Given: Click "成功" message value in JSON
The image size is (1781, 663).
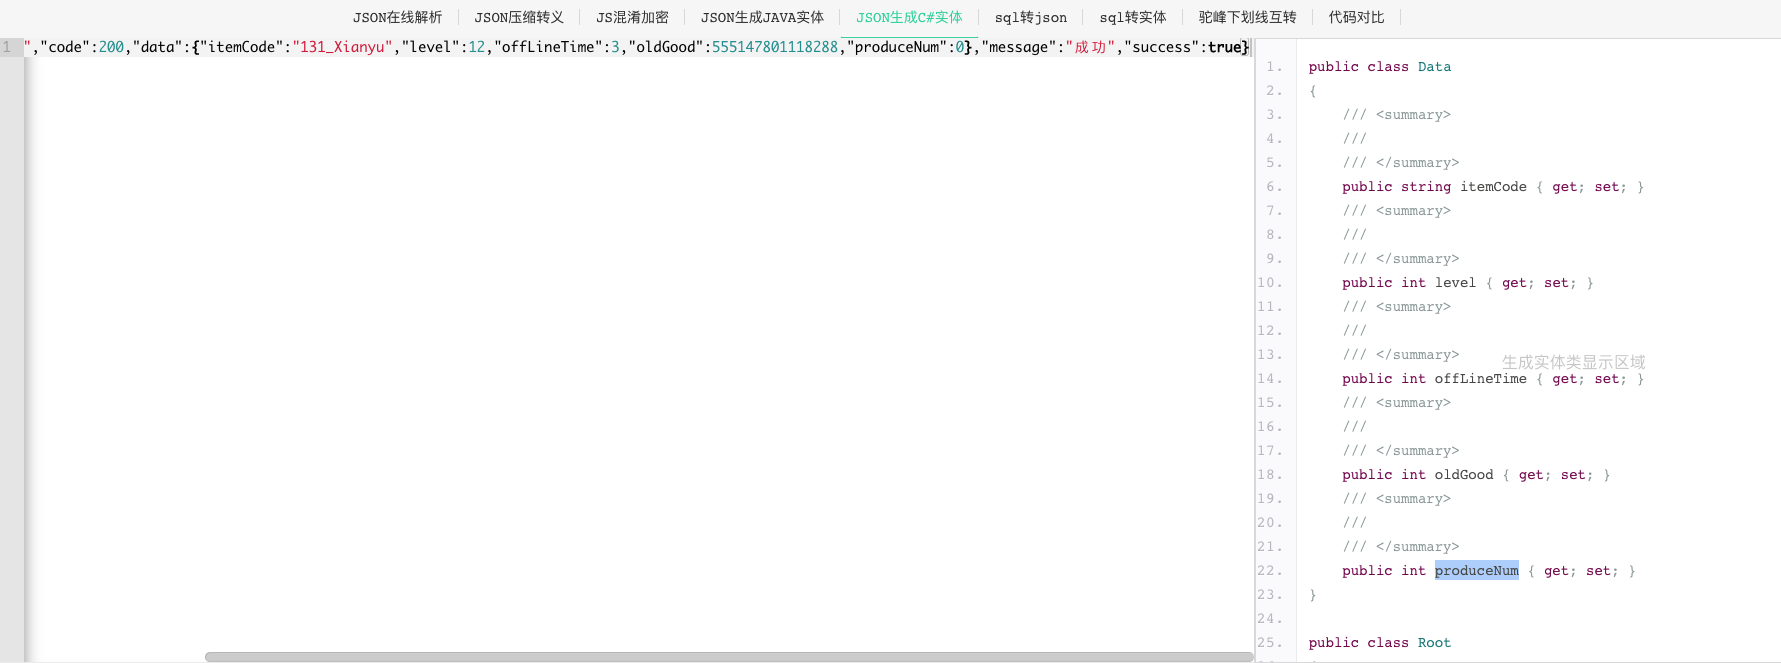Looking at the screenshot, I should 1090,47.
